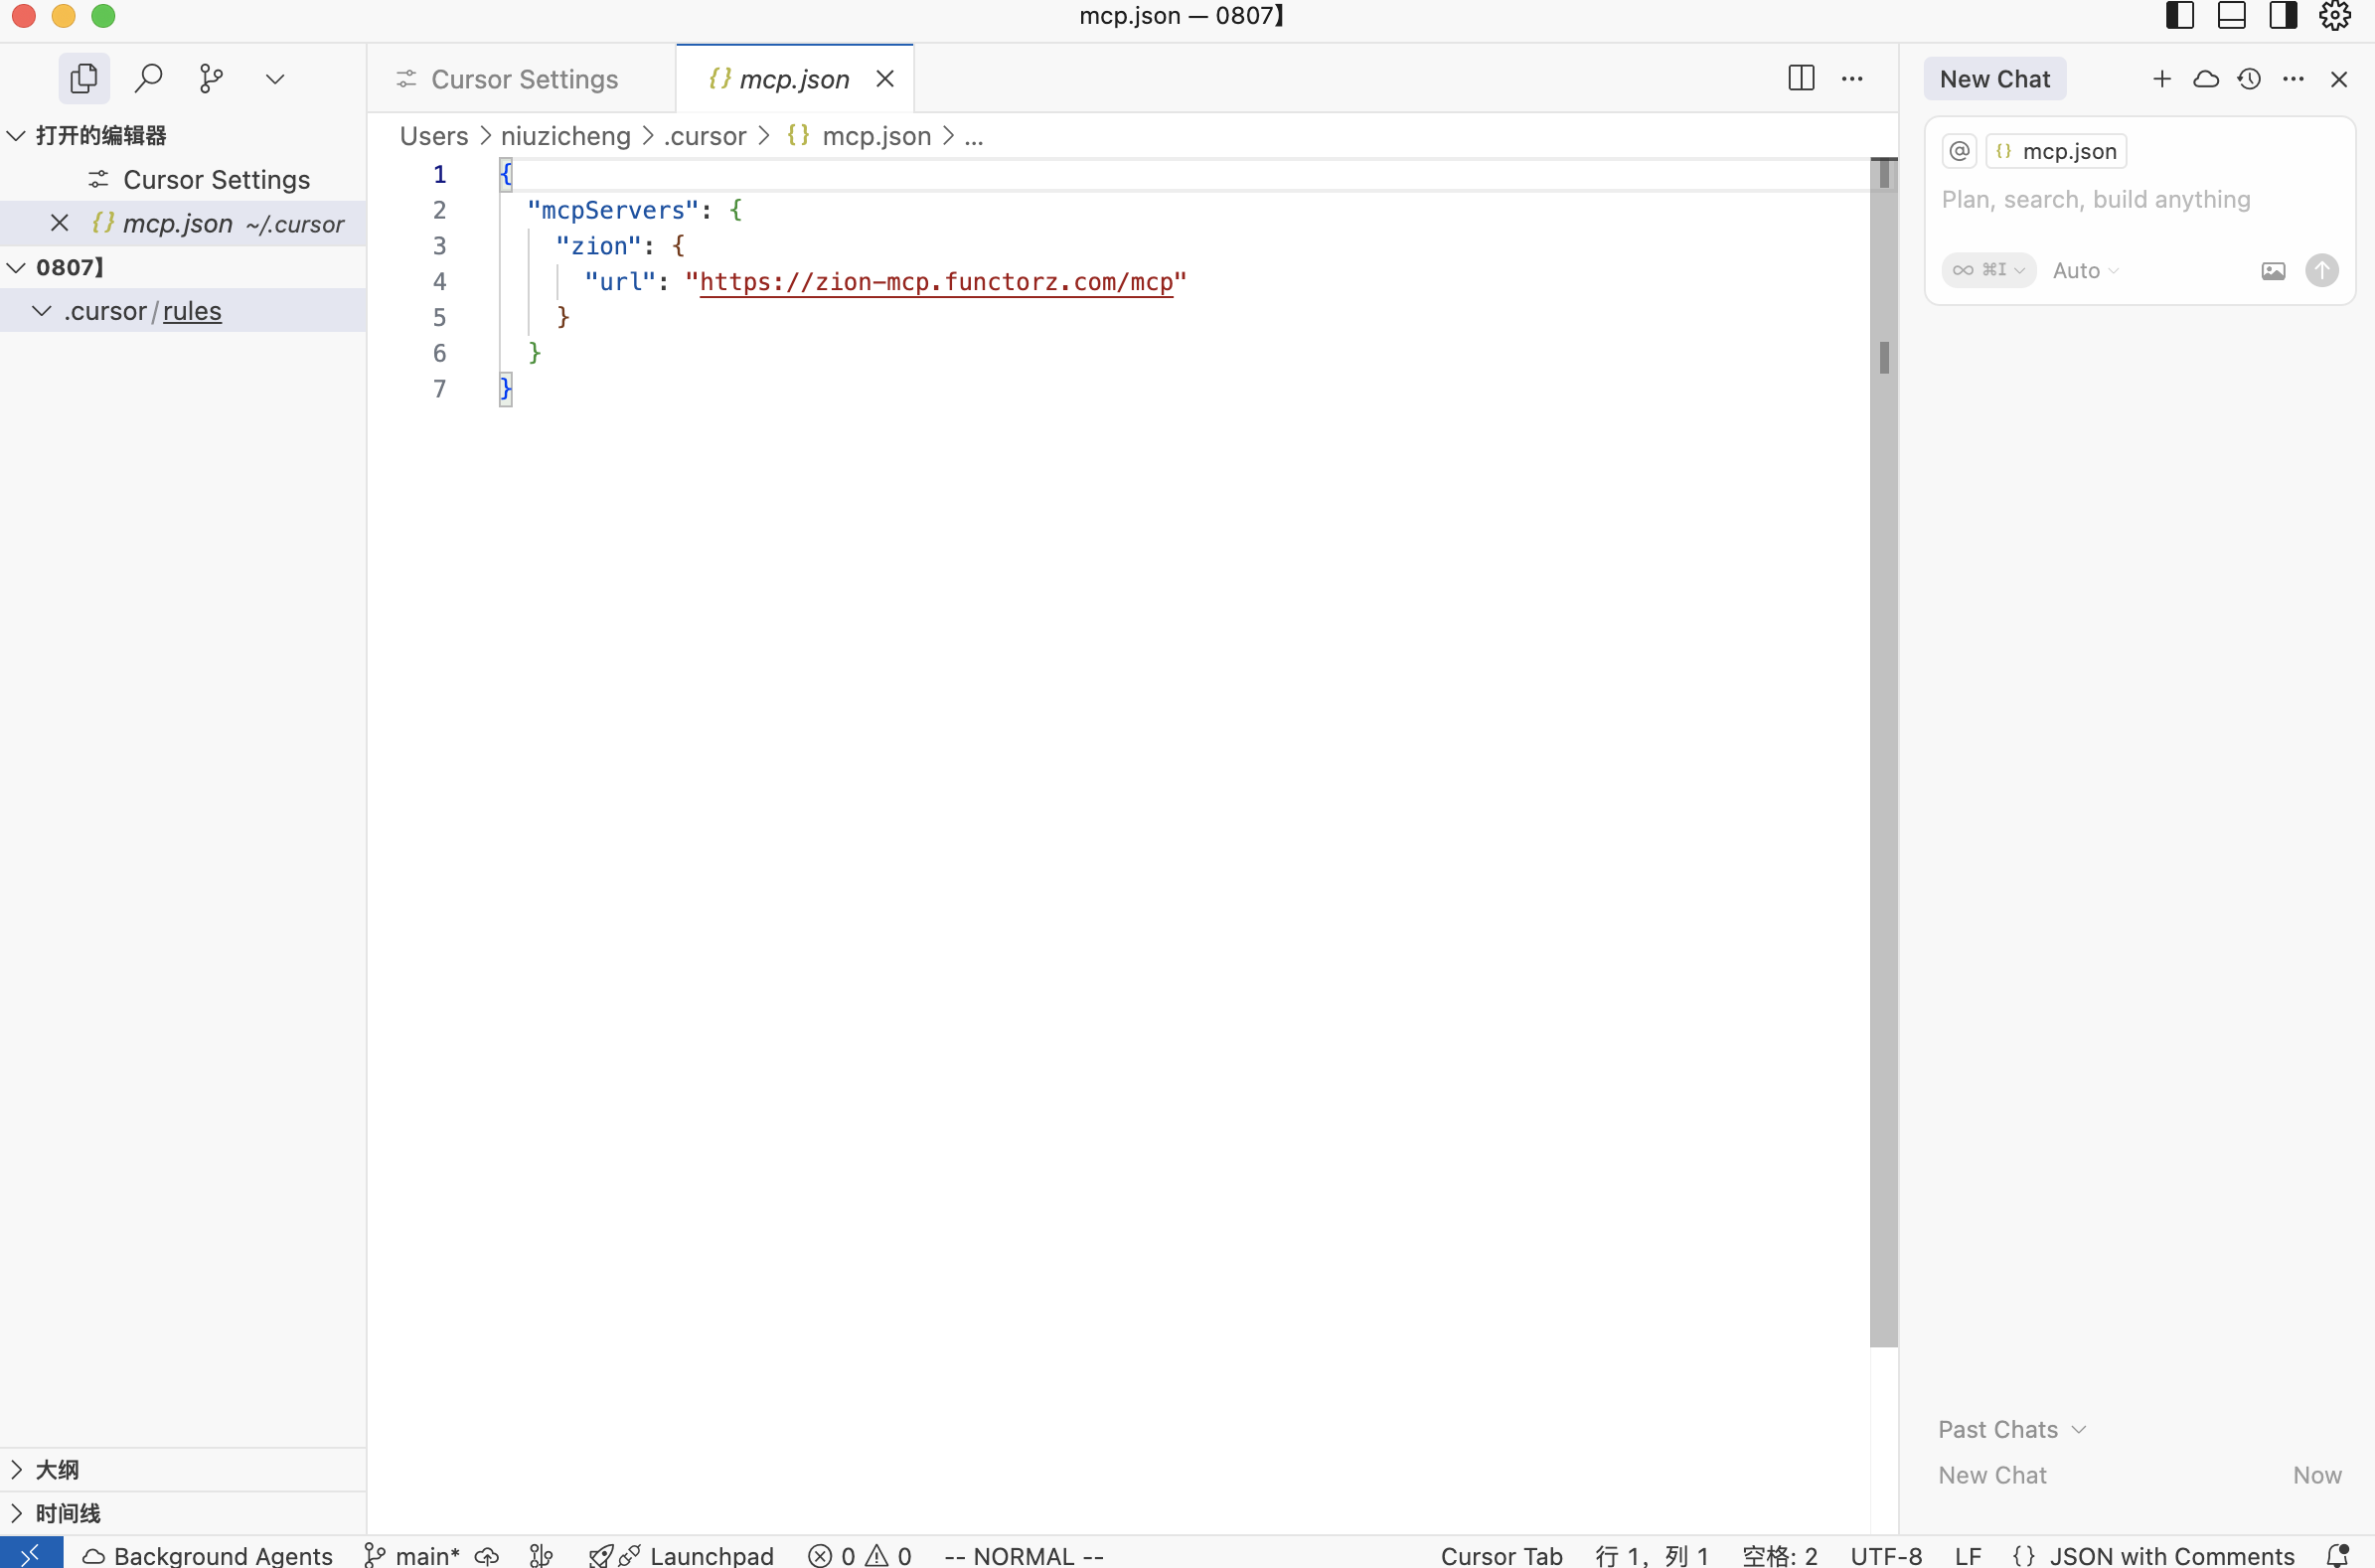The height and width of the screenshot is (1568, 2375).
Task: Change LF end of line sequence
Action: [1968, 1555]
